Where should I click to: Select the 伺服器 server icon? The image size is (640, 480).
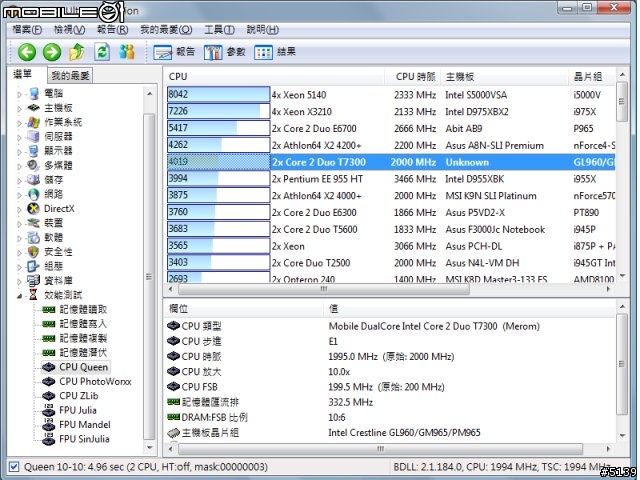(33, 136)
